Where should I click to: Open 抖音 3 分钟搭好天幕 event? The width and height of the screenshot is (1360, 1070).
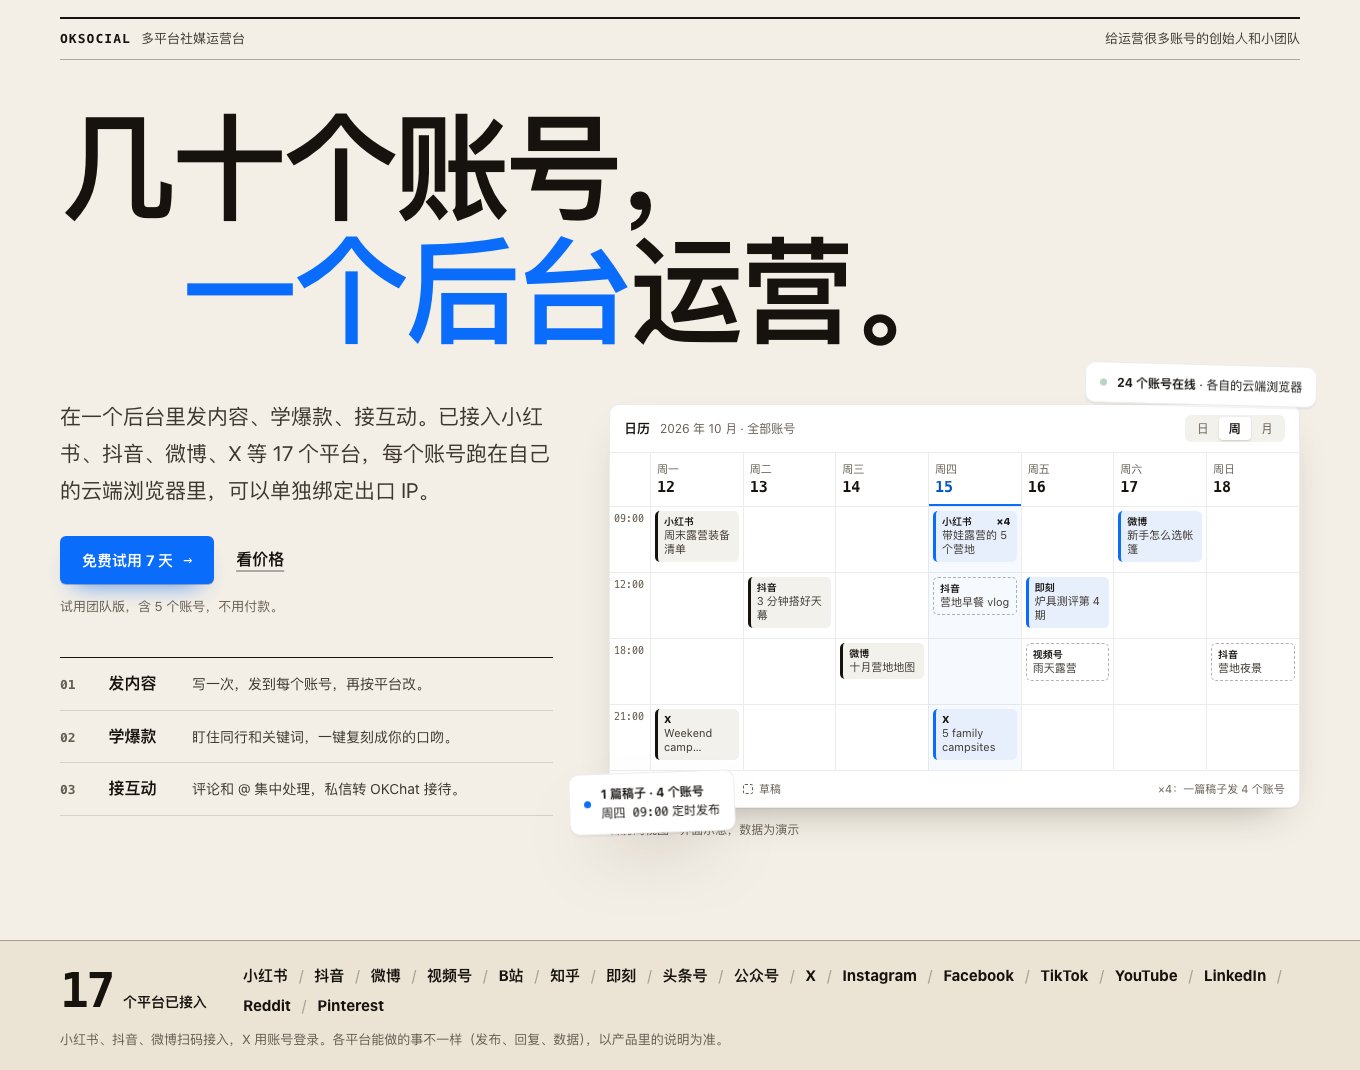(x=790, y=602)
